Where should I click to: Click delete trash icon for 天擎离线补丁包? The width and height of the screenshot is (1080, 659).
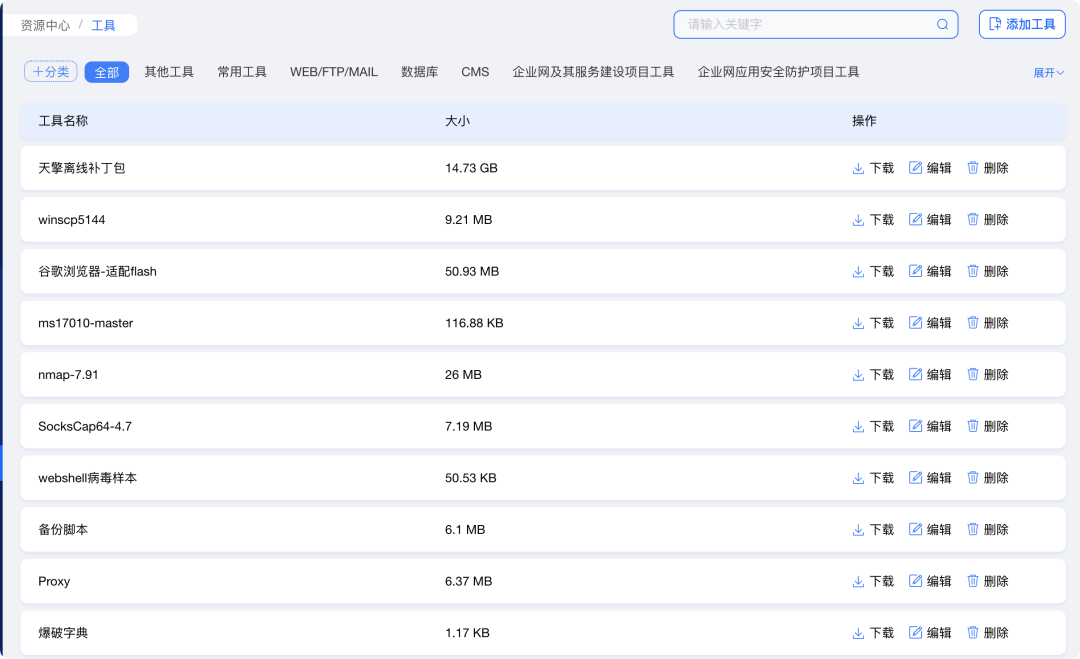pyautogui.click(x=973, y=168)
